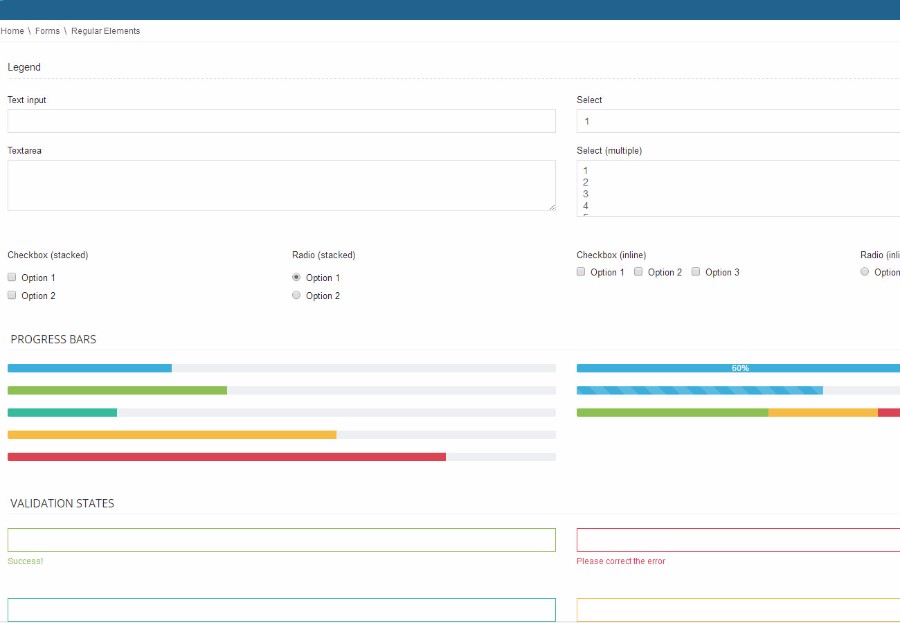Screen dimensions: 900x623
Task: Toggle inline checkbox Option 2
Action: 638,272
